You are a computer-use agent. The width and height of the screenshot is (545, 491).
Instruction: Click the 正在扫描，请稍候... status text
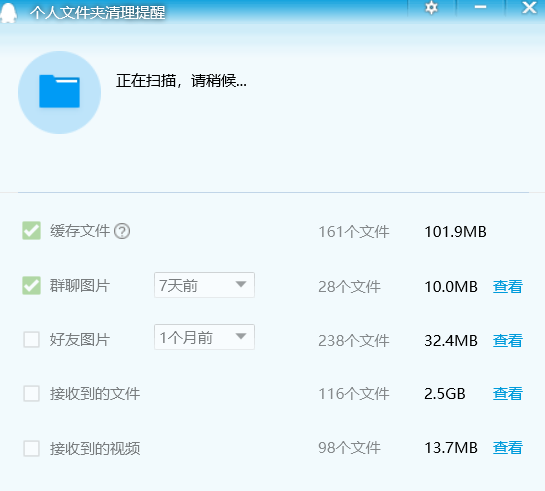coord(181,81)
